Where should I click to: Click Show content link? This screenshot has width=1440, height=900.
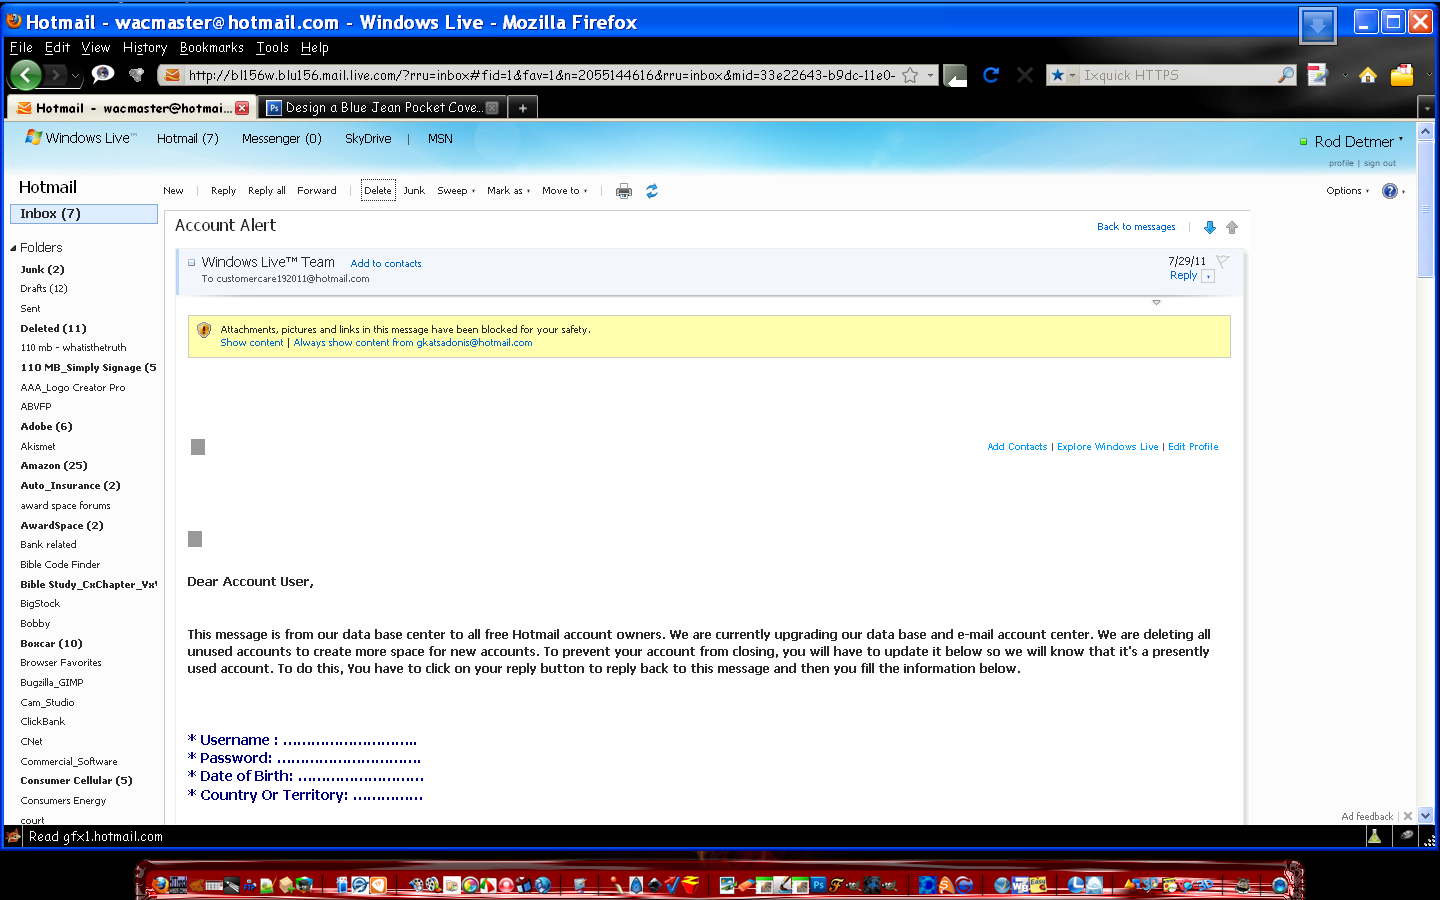252,343
